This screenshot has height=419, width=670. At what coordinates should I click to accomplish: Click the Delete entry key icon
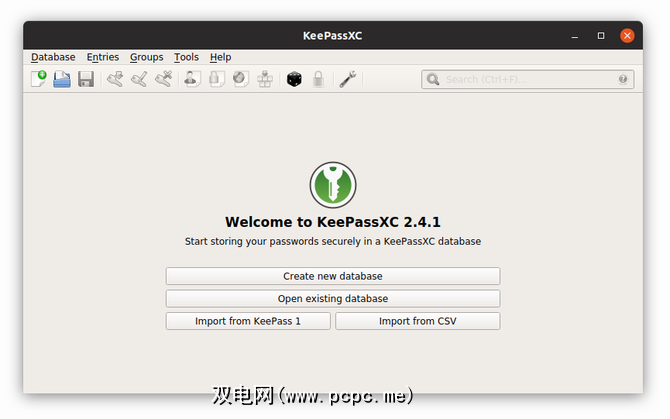coord(164,79)
